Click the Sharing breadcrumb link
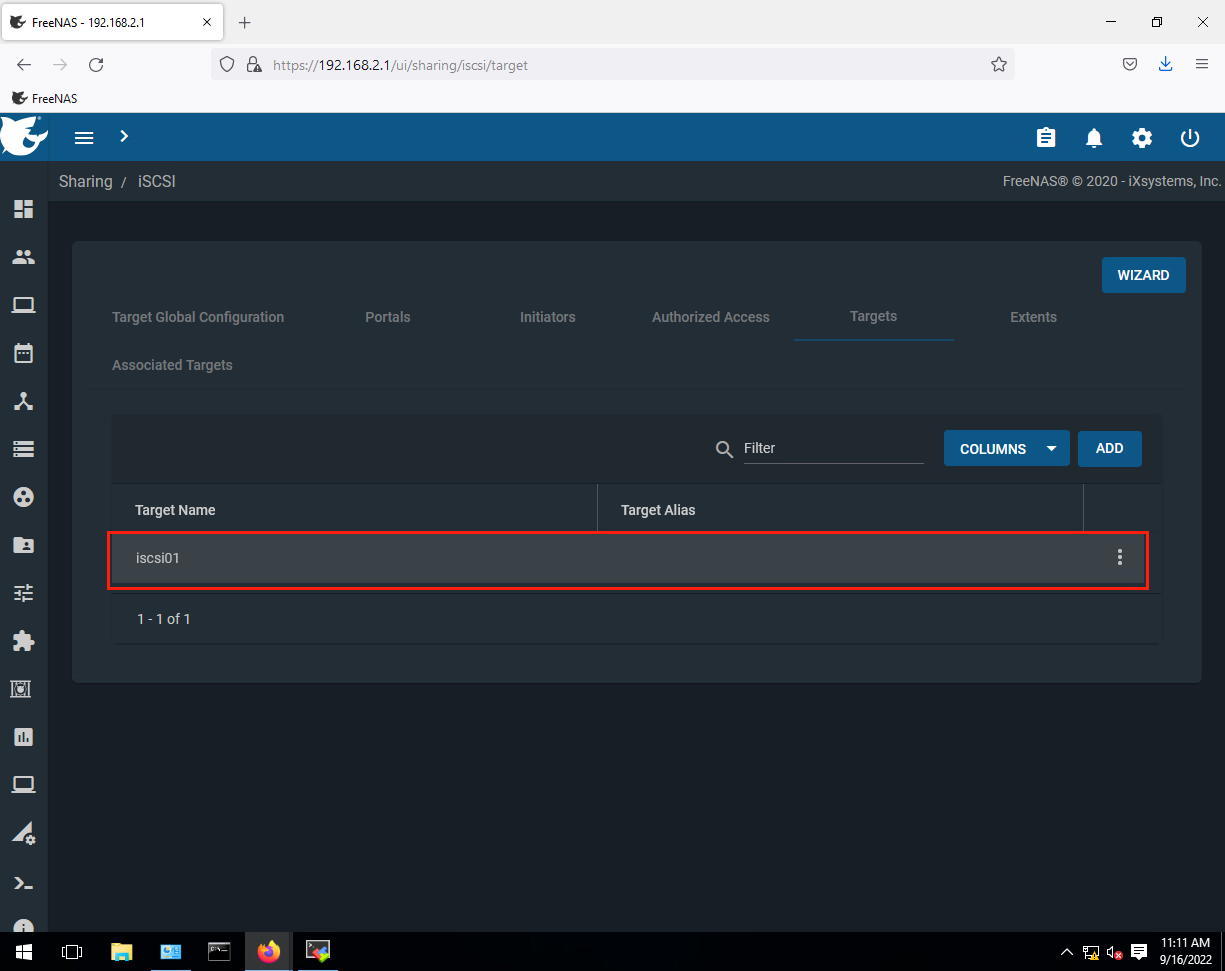This screenshot has width=1225, height=971. [x=86, y=181]
